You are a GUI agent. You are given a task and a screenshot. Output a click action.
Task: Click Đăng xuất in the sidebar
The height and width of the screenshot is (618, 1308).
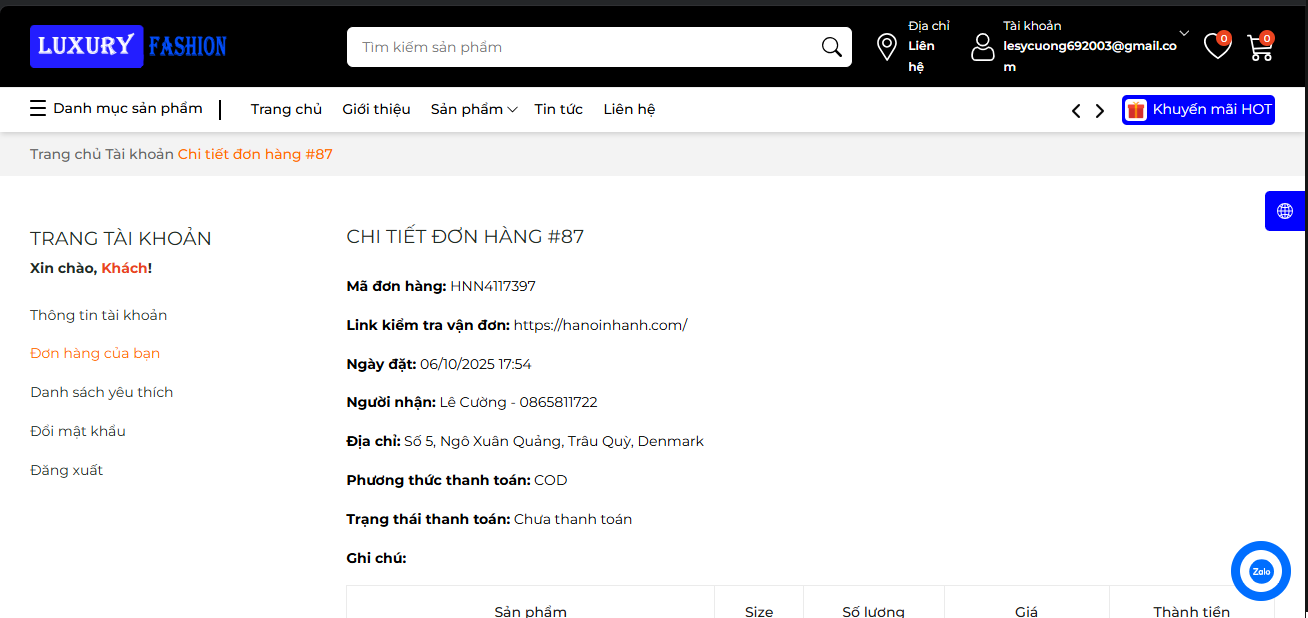coord(66,470)
